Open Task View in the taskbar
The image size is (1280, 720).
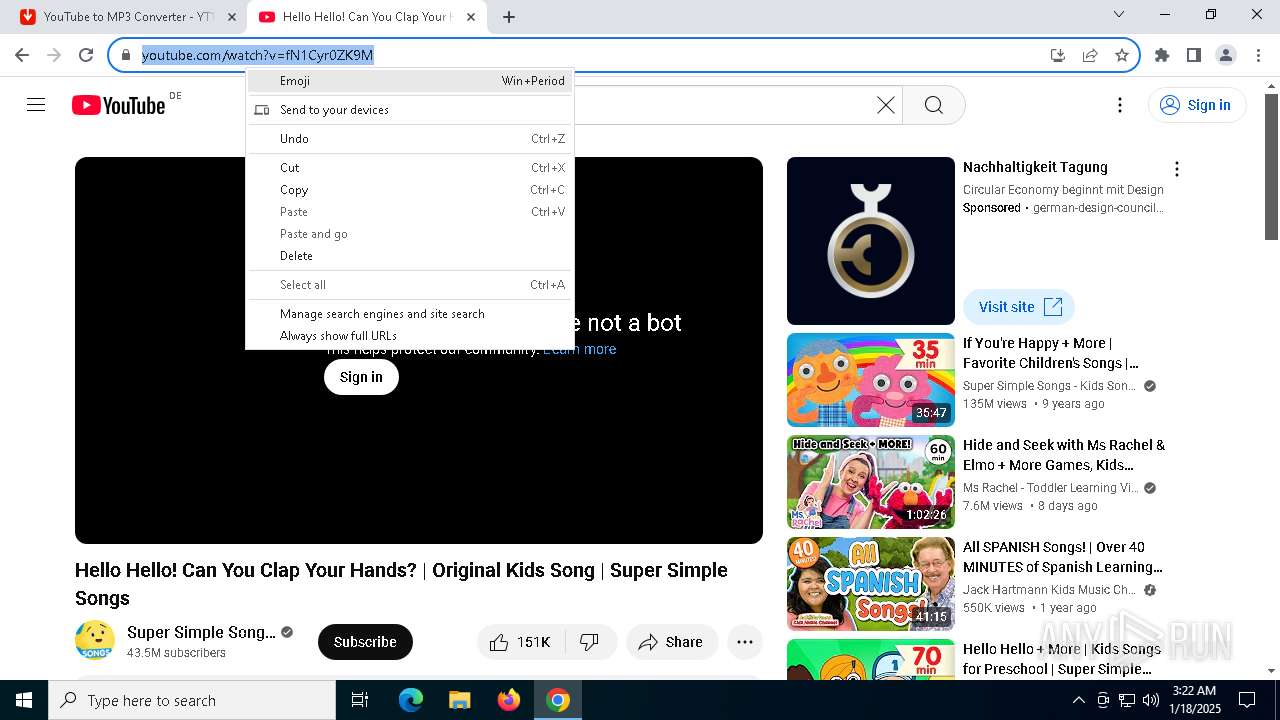(360, 700)
